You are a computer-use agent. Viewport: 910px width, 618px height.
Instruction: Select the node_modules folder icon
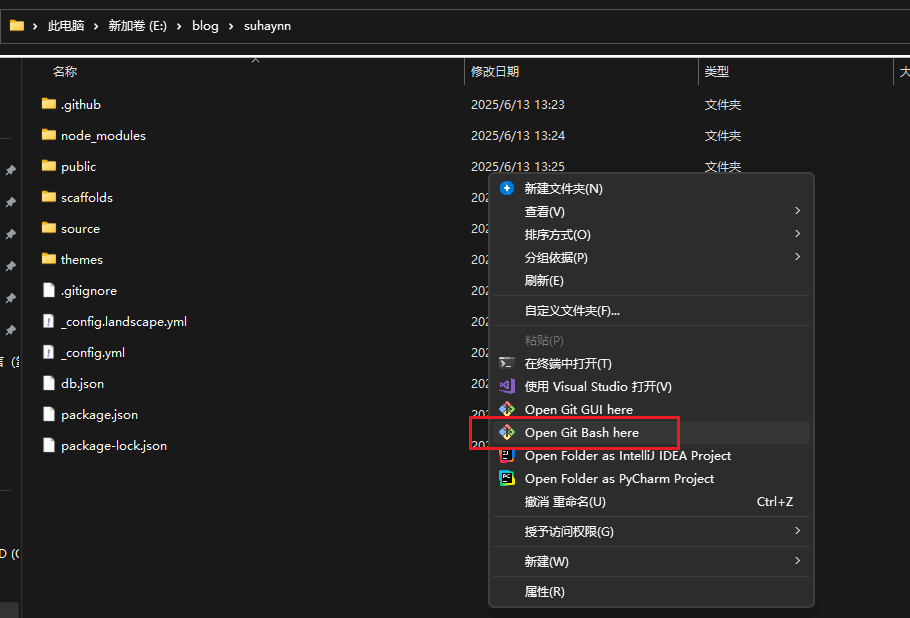[49, 135]
